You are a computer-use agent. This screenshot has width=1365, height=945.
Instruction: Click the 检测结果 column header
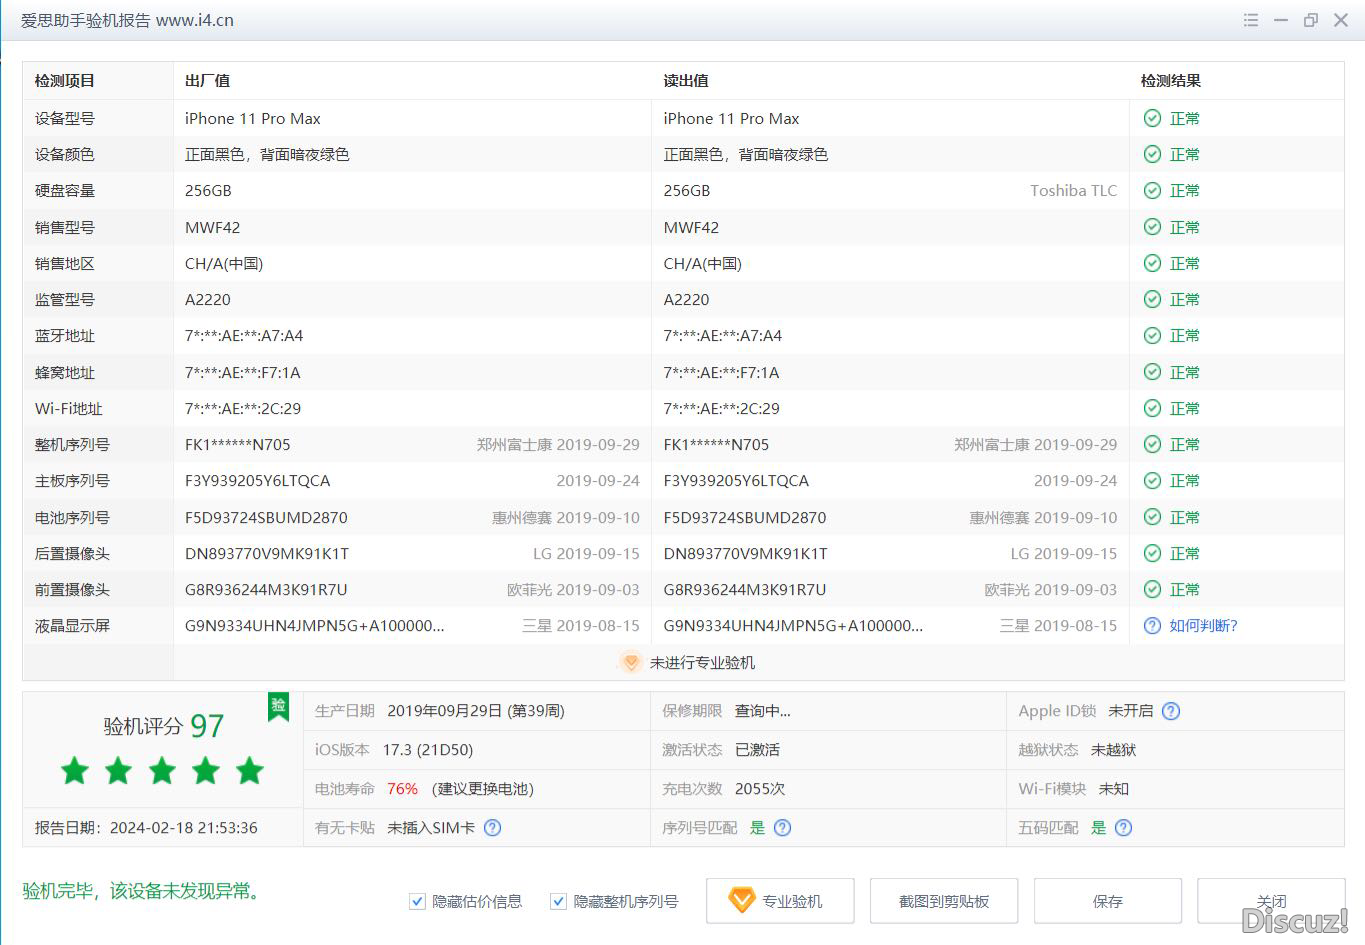point(1171,81)
